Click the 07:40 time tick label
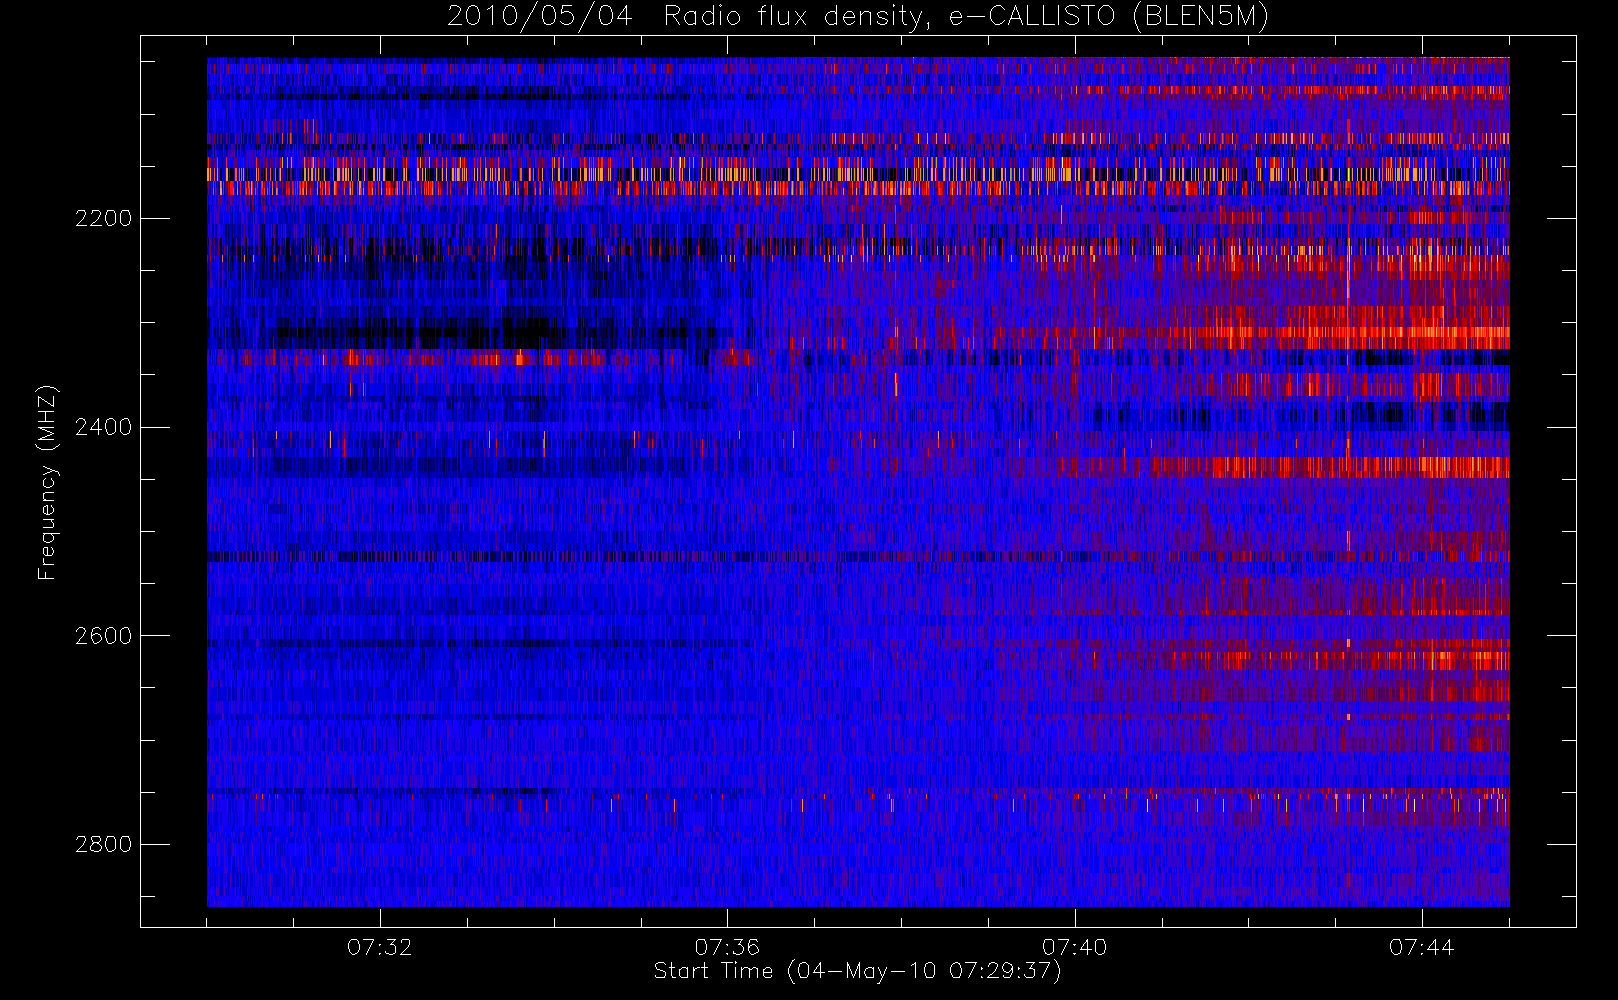1618x1000 pixels. tap(1074, 947)
